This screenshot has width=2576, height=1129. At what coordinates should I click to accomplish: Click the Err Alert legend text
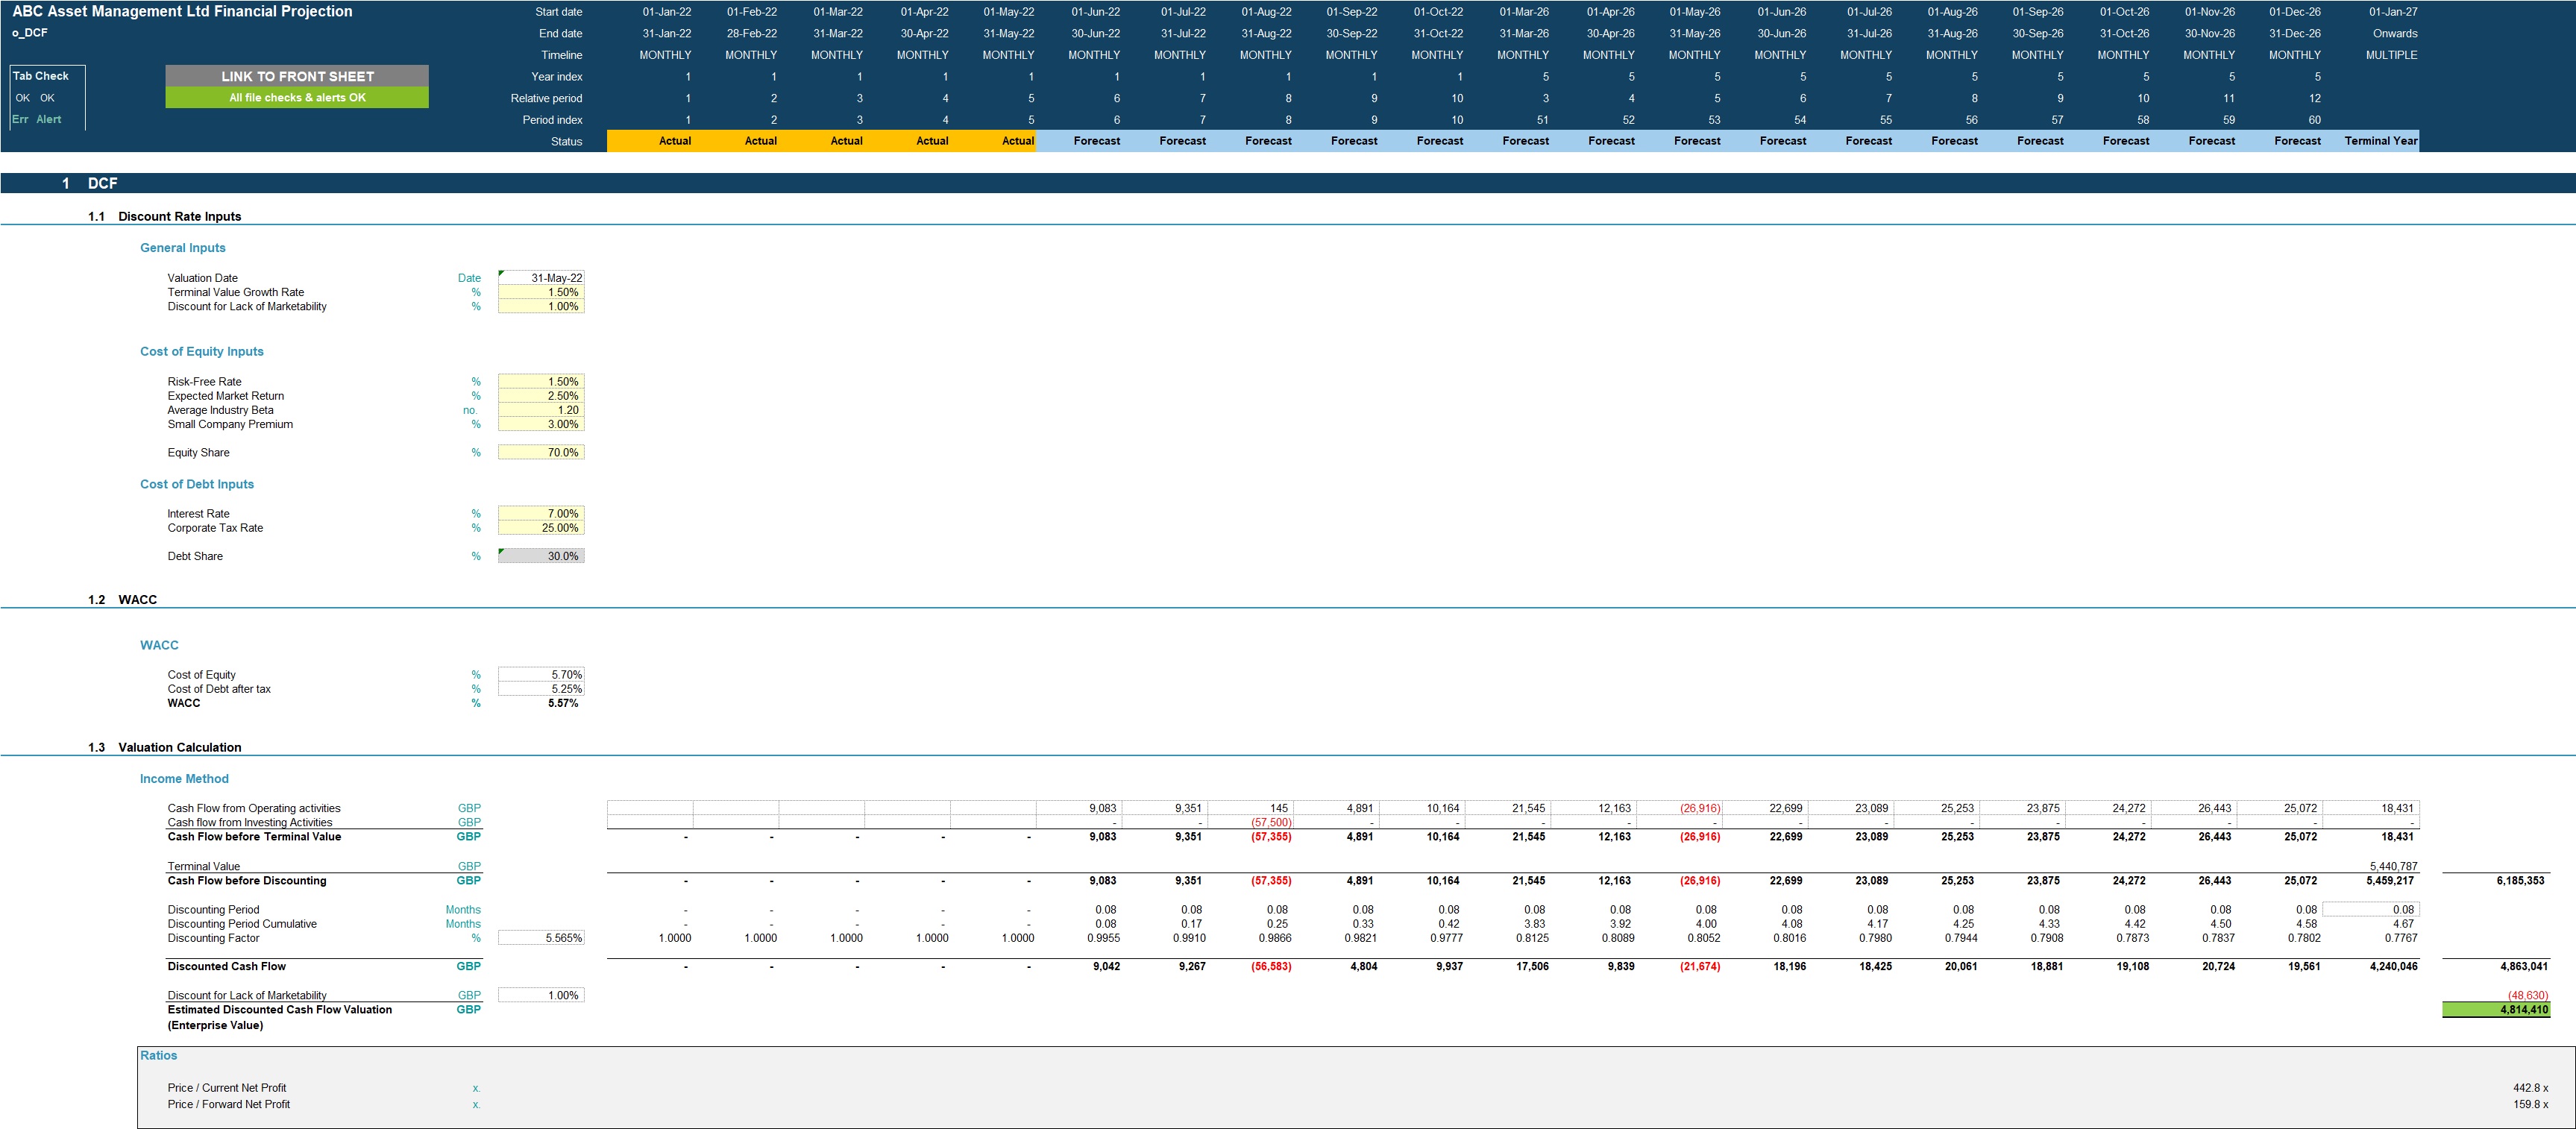click(36, 119)
